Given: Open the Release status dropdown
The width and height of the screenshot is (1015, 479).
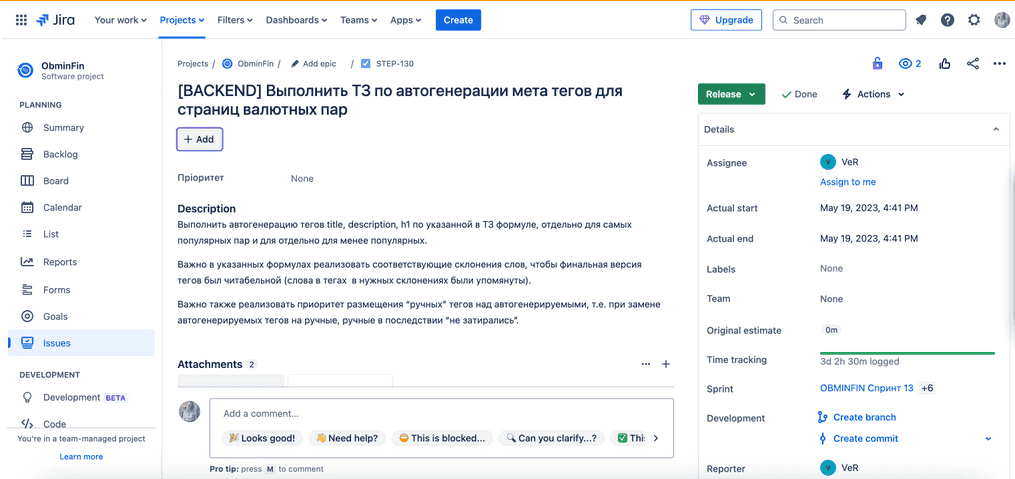Looking at the screenshot, I should coord(731,94).
